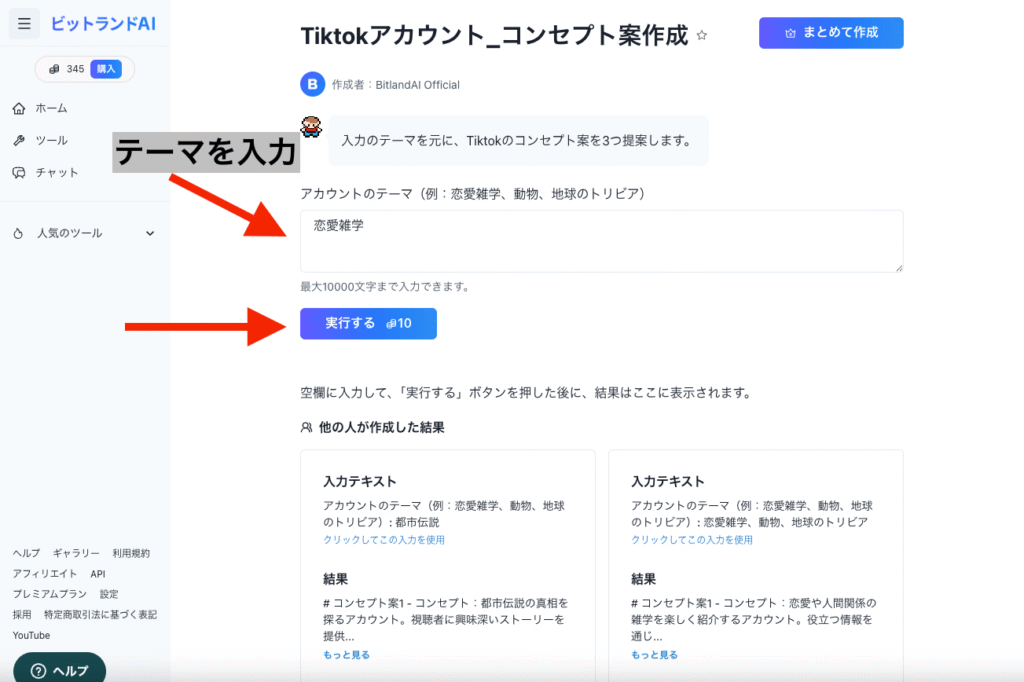Click the chevron next to 人気のツール
Image resolution: width=1024 pixels, height=682 pixels.
click(150, 233)
